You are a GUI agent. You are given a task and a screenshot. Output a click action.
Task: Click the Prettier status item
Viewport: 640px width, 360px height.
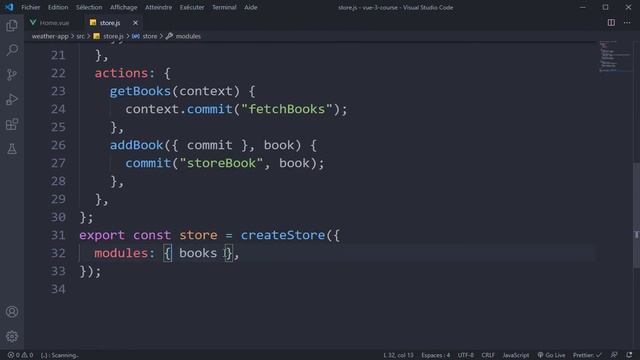[587, 355]
